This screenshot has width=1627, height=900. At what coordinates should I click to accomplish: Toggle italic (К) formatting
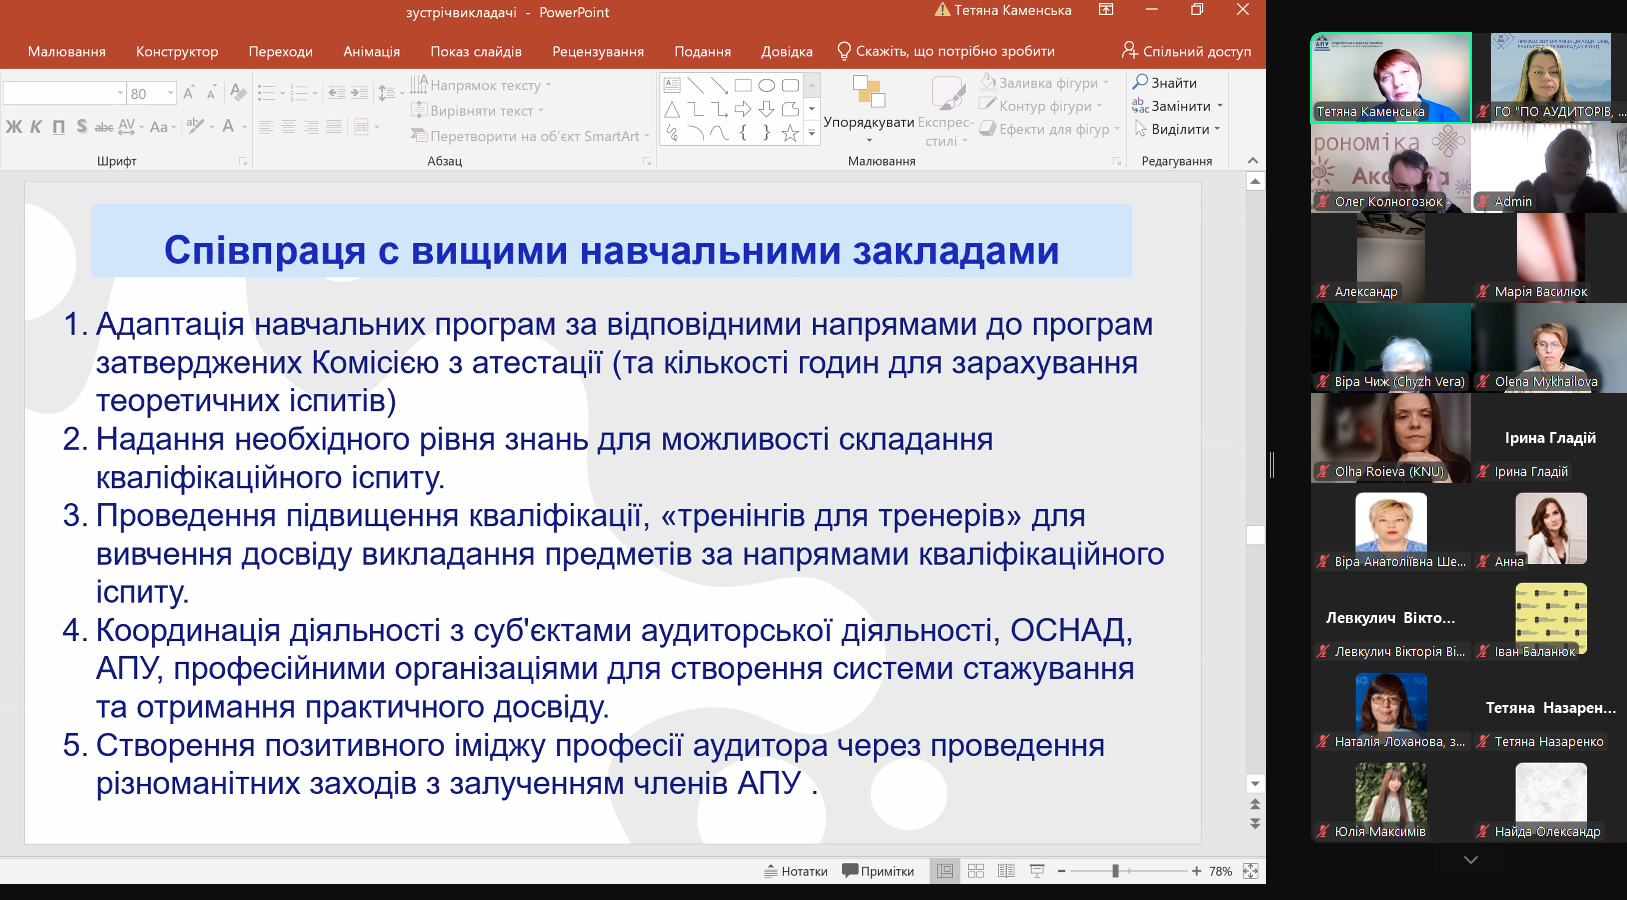pos(36,127)
